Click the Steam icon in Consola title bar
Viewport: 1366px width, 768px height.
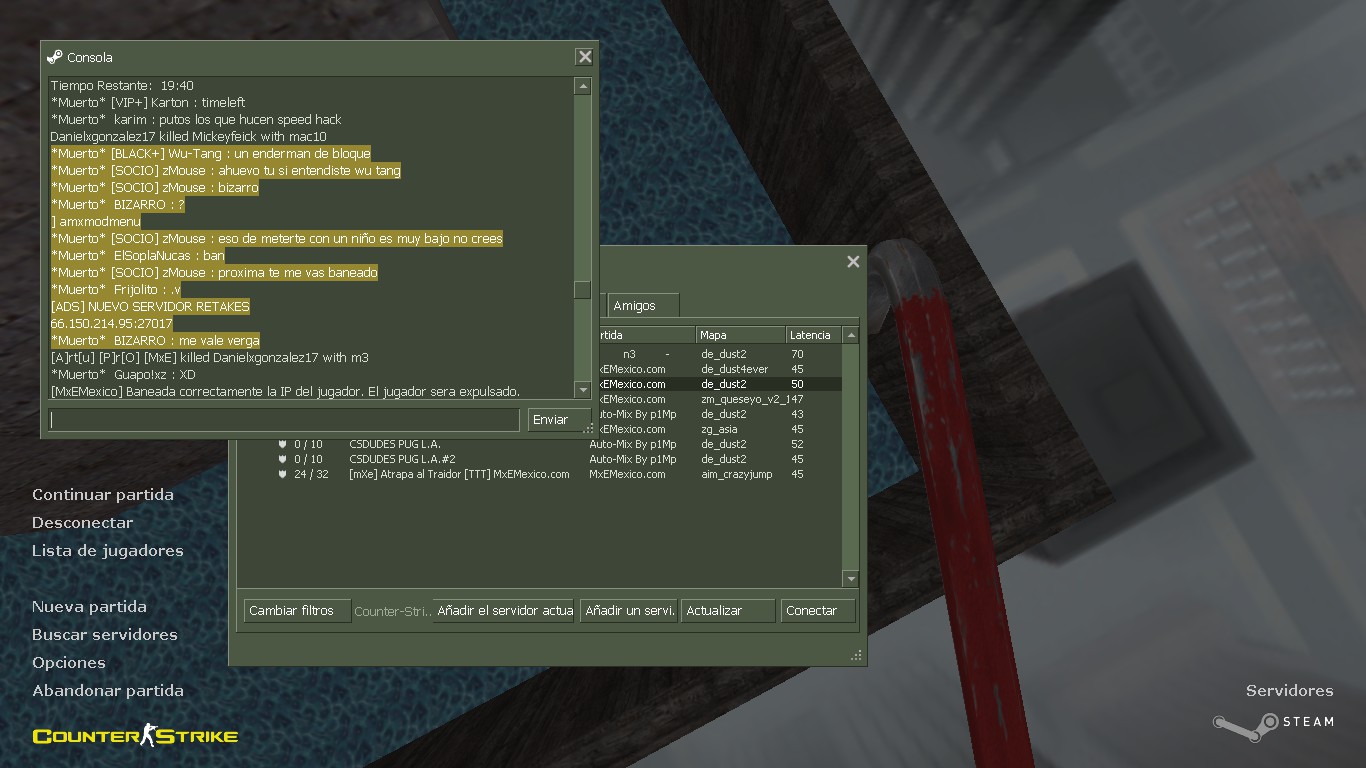(55, 57)
